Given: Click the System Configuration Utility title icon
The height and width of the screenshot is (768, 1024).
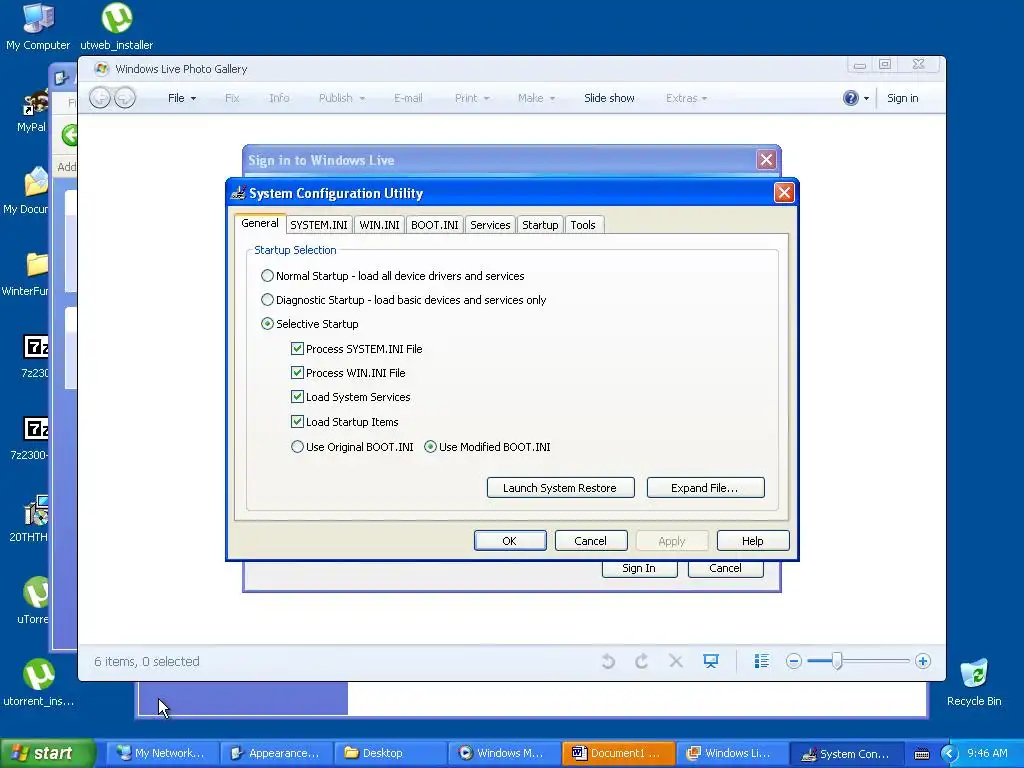Looking at the screenshot, I should [x=239, y=193].
